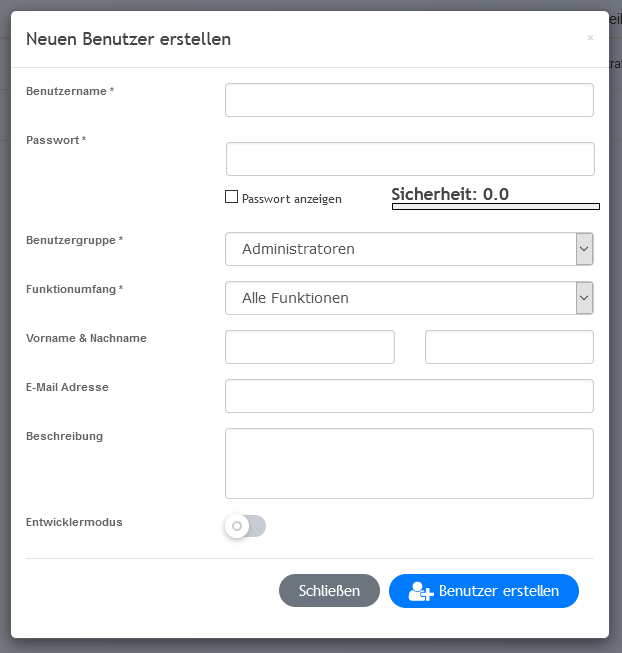The height and width of the screenshot is (653, 622).
Task: Expand the Funktionumfang dropdown arrow
Action: (584, 298)
